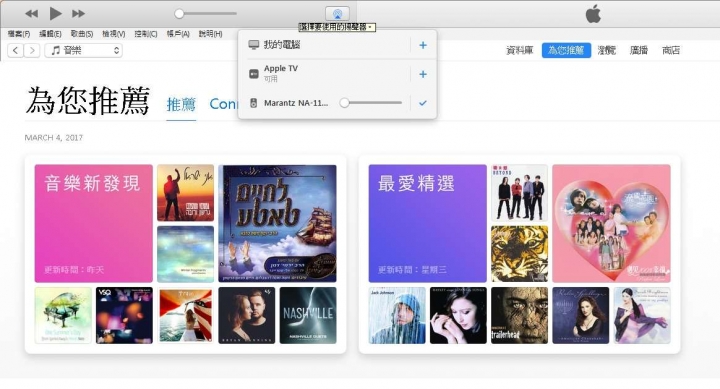The width and height of the screenshot is (720, 389).
Task: Open the American flag beach album cover
Action: coord(186,316)
